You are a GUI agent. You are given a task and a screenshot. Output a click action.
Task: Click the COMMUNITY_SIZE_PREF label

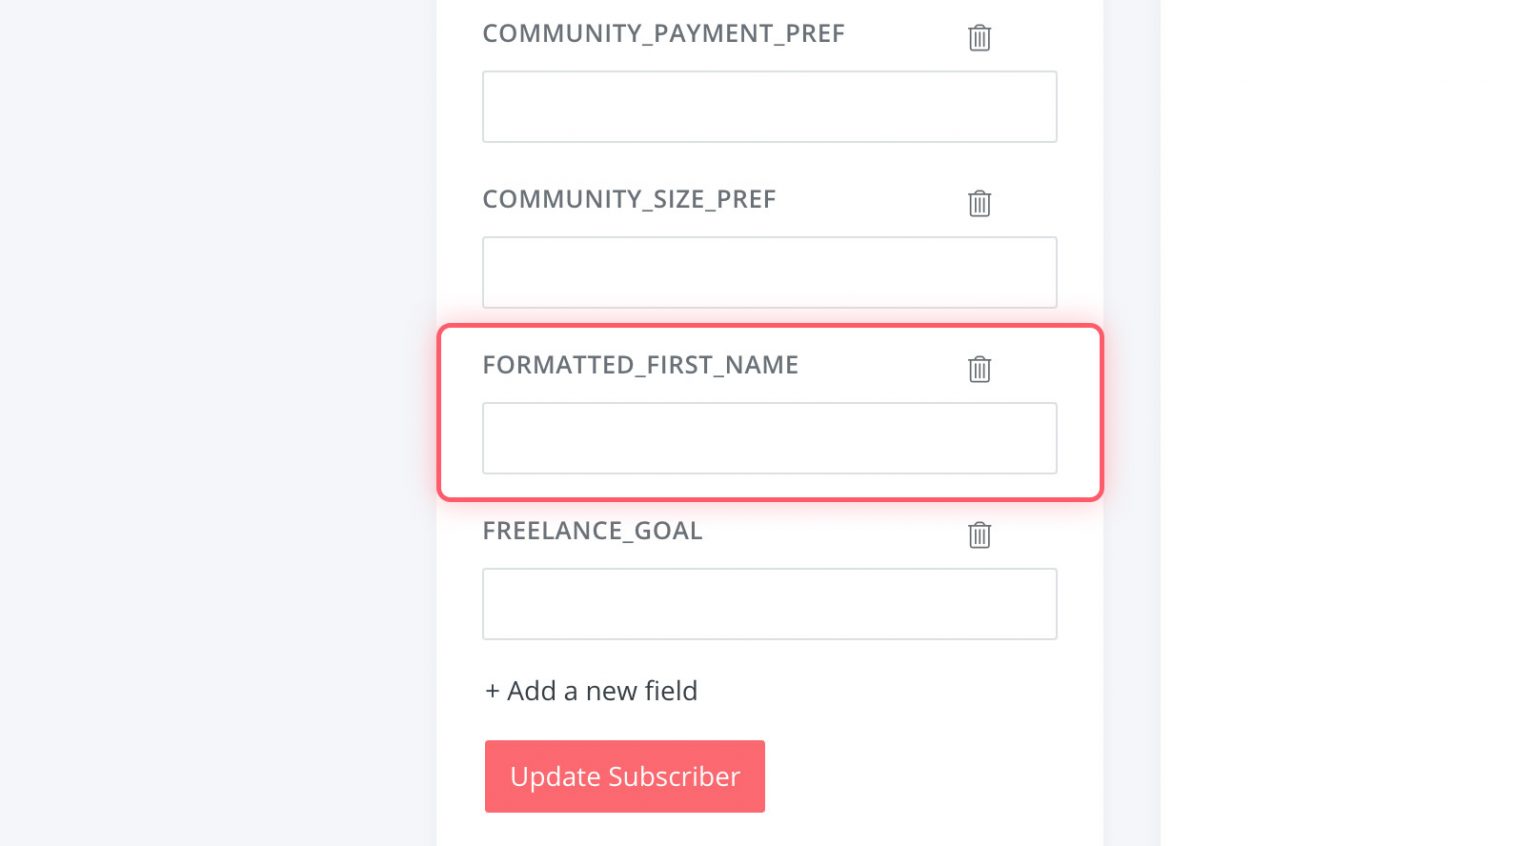click(629, 199)
